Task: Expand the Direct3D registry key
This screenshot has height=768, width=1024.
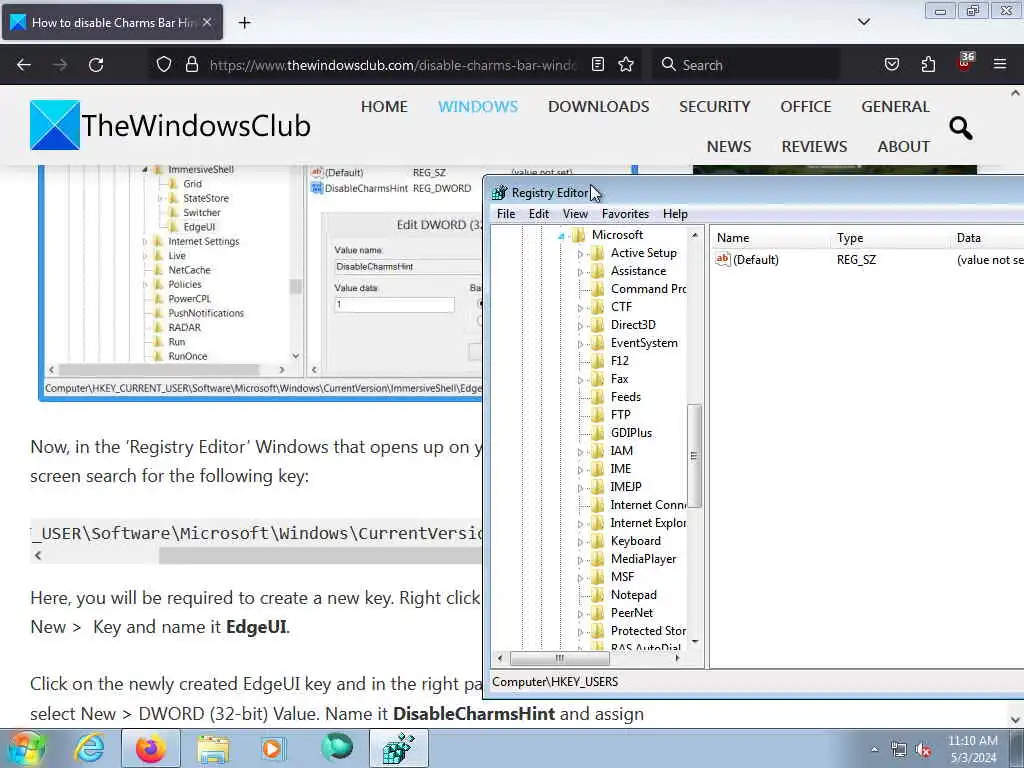Action: coord(580,326)
